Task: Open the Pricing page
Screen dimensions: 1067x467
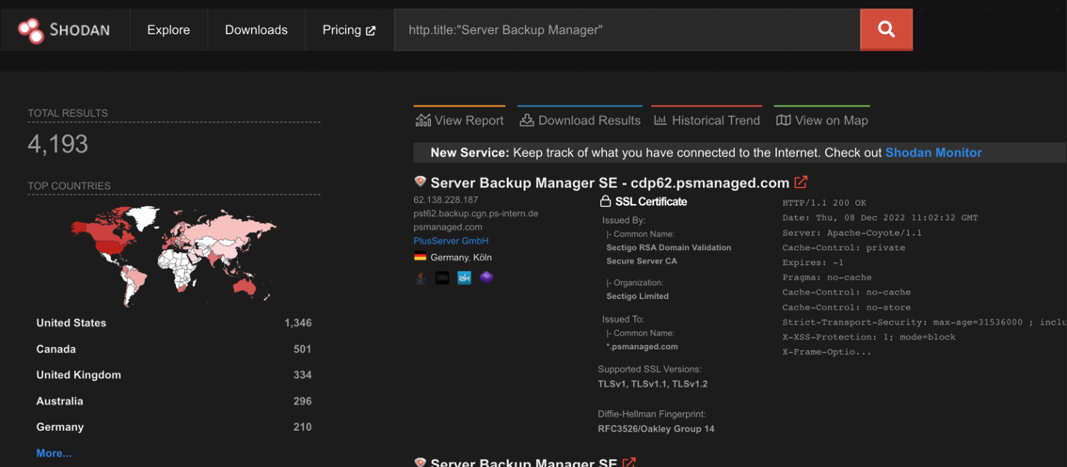Action: pyautogui.click(x=349, y=30)
